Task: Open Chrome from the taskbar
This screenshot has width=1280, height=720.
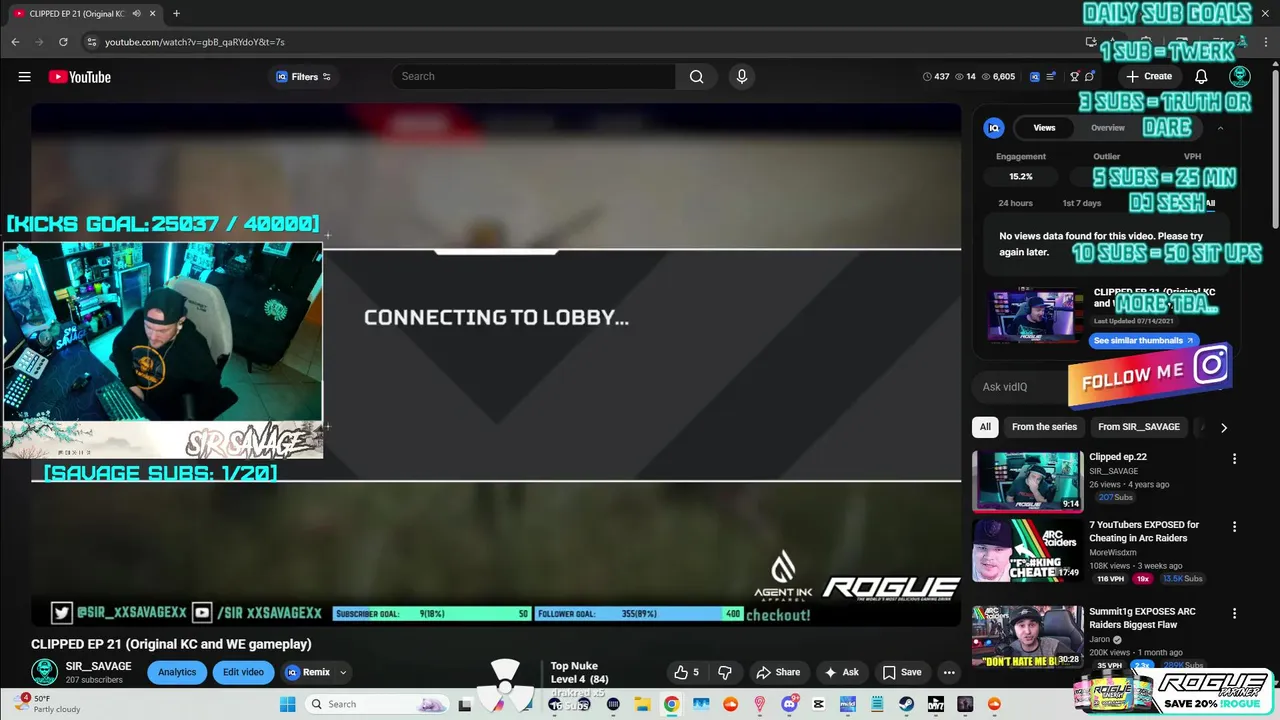Action: click(x=671, y=704)
